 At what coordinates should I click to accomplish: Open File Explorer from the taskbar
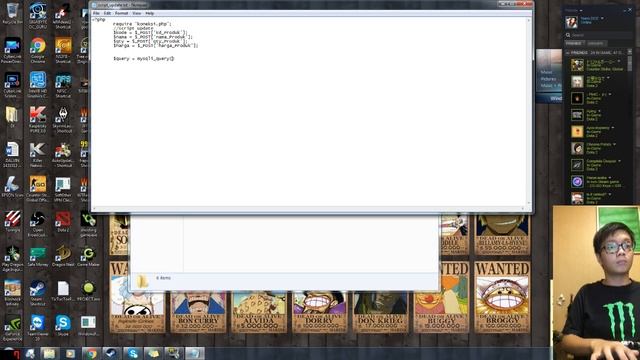click(x=49, y=353)
